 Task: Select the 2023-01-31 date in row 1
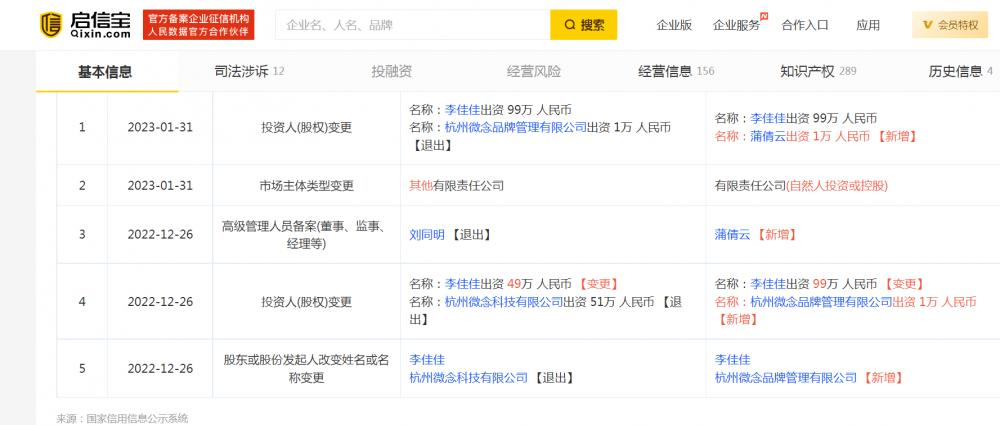click(160, 127)
